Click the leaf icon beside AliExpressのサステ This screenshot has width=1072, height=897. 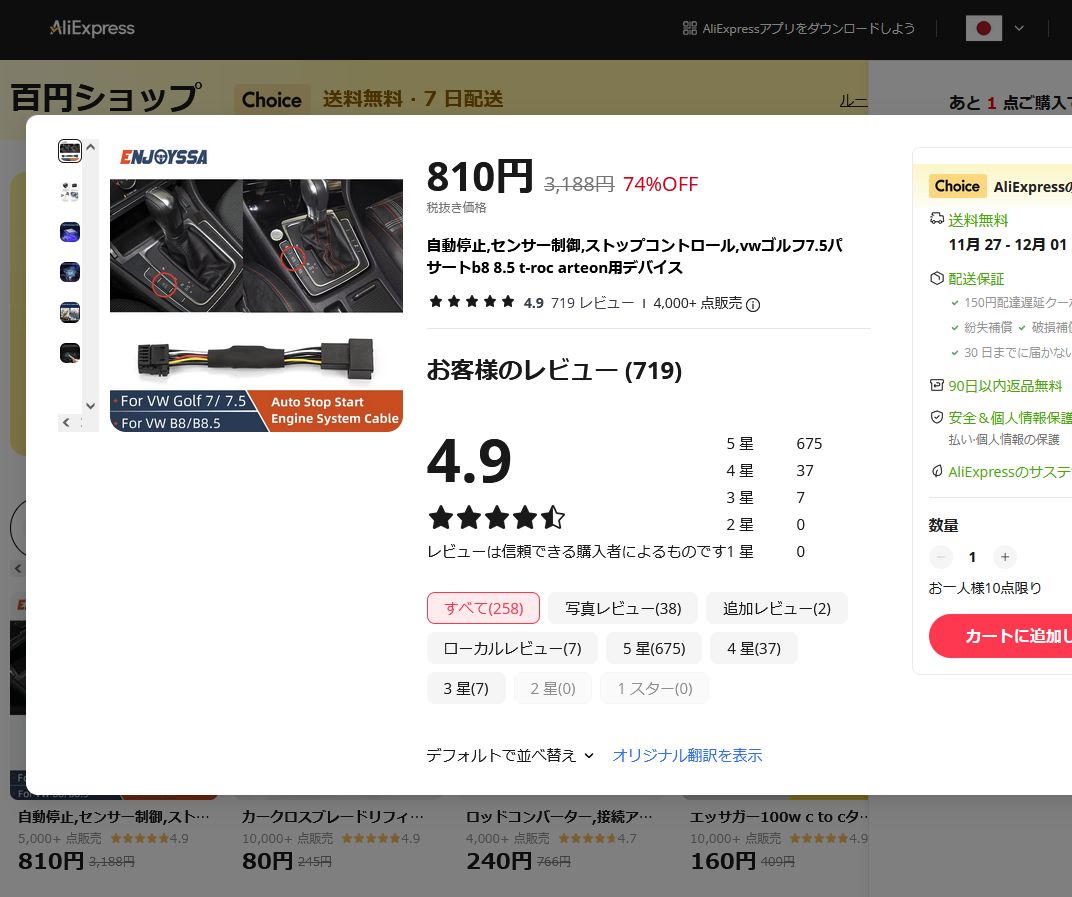pos(937,471)
